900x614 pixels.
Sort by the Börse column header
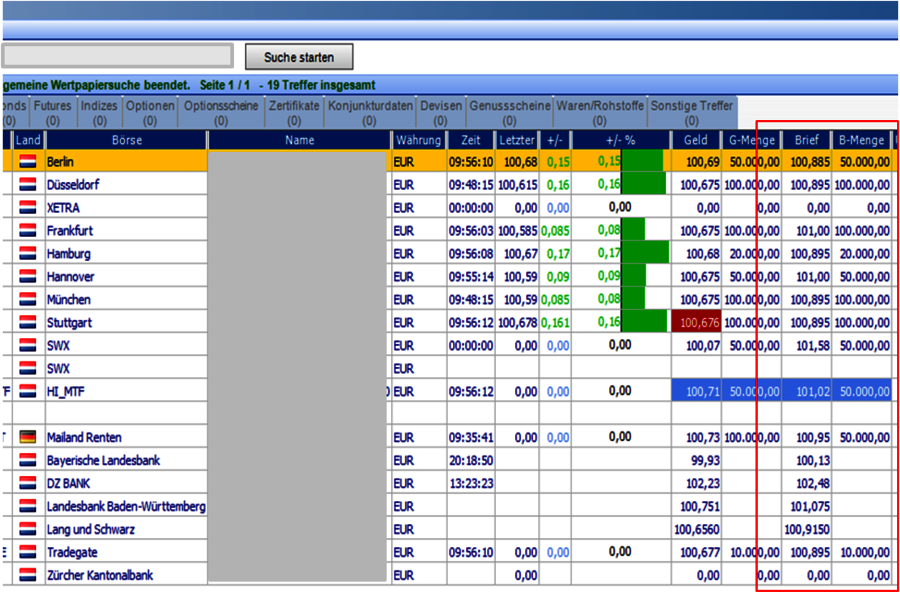click(x=126, y=140)
